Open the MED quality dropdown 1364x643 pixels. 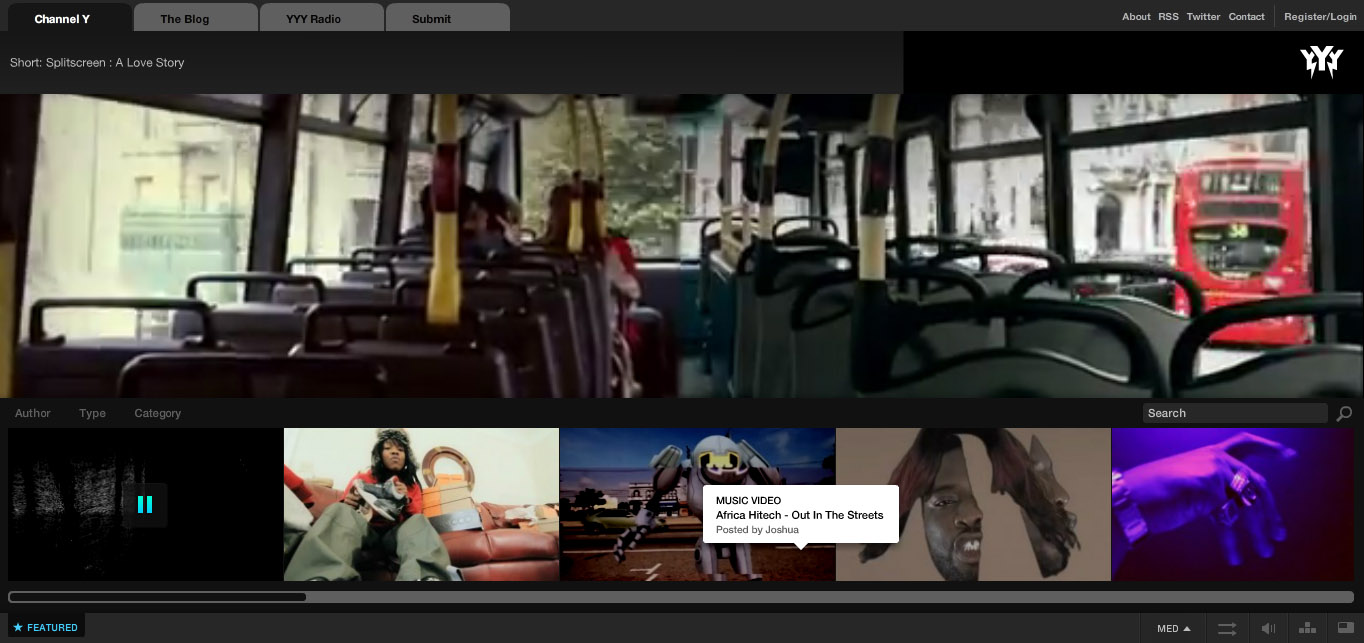(1173, 629)
